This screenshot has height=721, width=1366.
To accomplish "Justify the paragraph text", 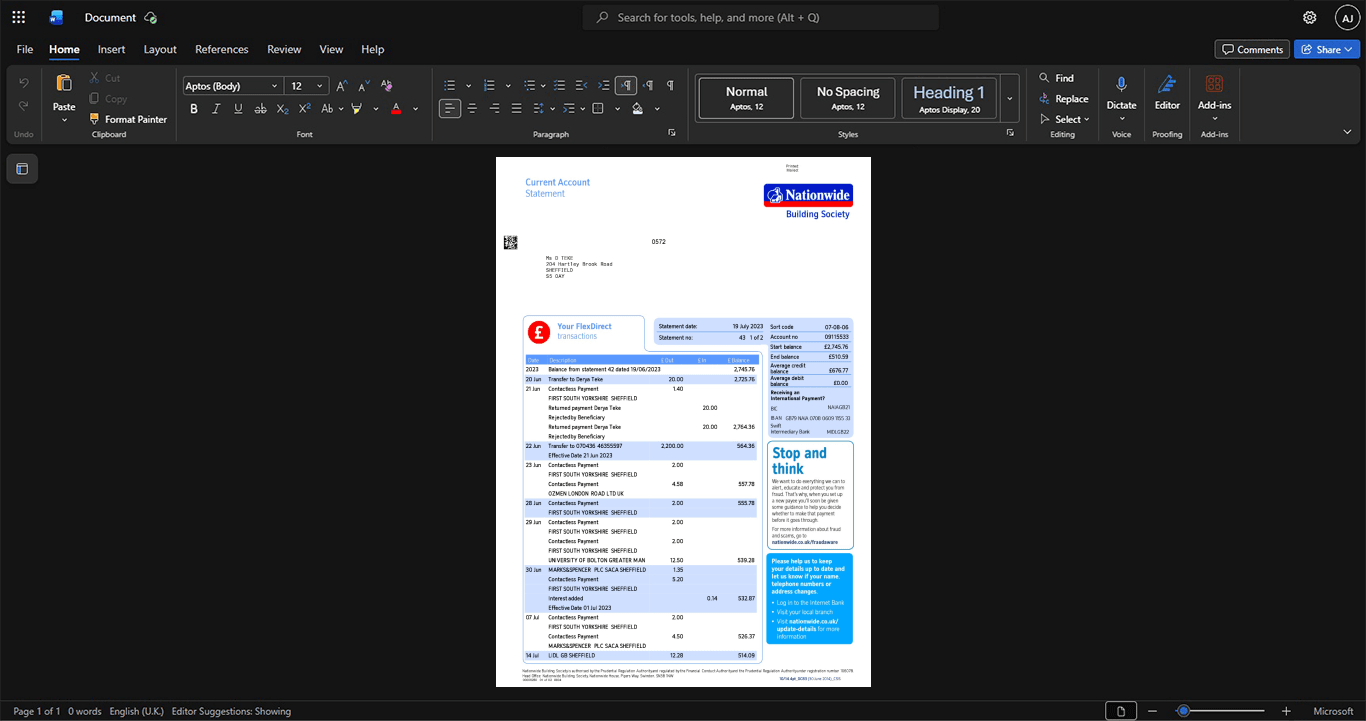I will [516, 108].
